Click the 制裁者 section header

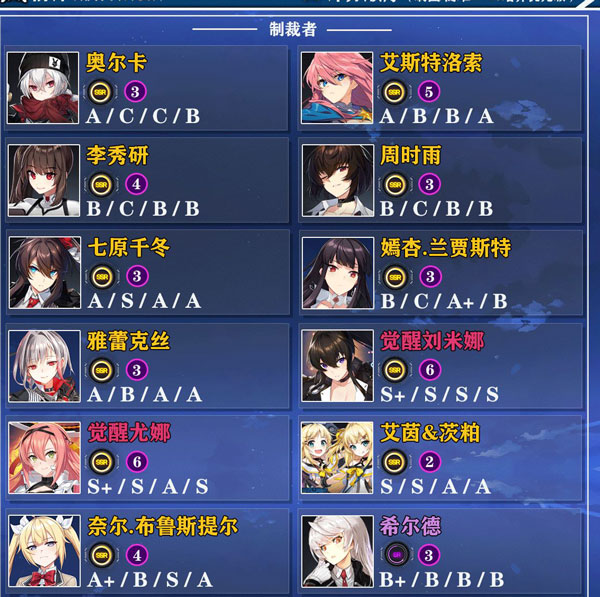coord(293,29)
